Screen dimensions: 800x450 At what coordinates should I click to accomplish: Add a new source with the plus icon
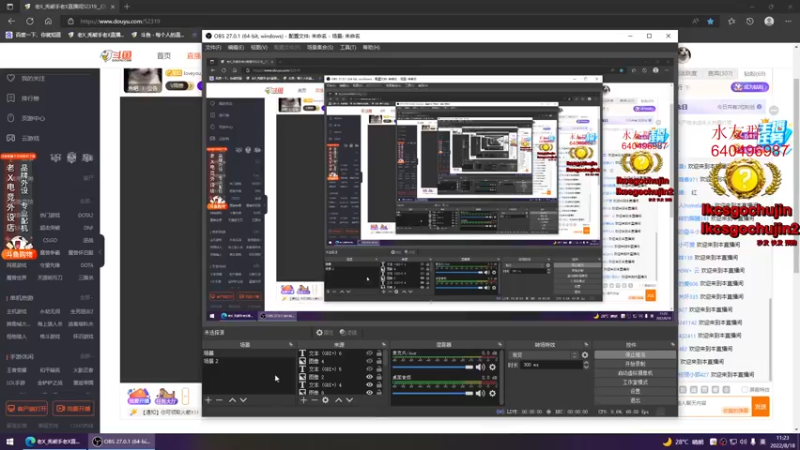(x=304, y=401)
